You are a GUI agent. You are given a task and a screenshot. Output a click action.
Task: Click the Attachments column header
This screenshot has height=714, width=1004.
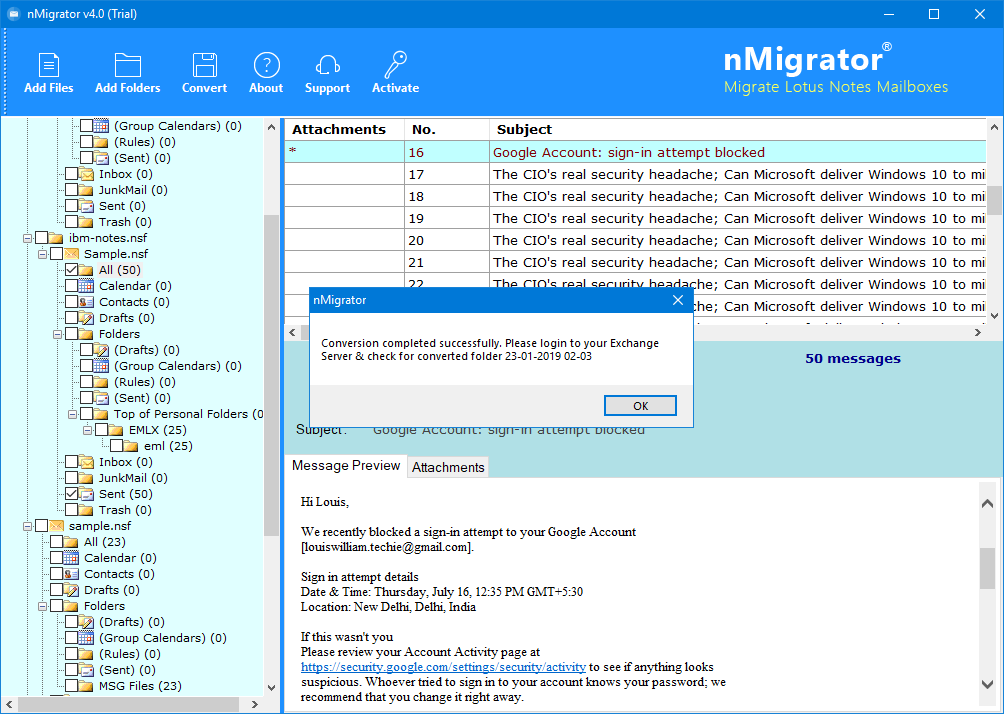344,129
